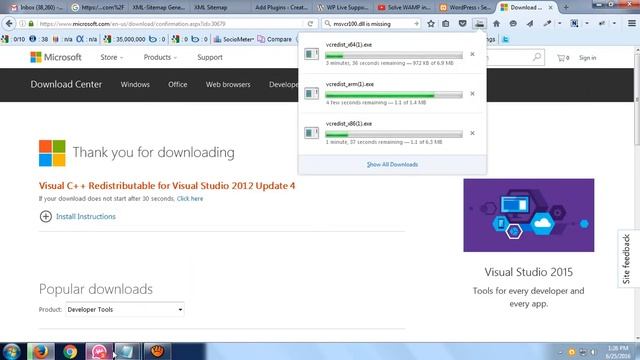The image size is (640, 360).
Task: Click the paper plane send icon
Action: click(x=530, y=24)
